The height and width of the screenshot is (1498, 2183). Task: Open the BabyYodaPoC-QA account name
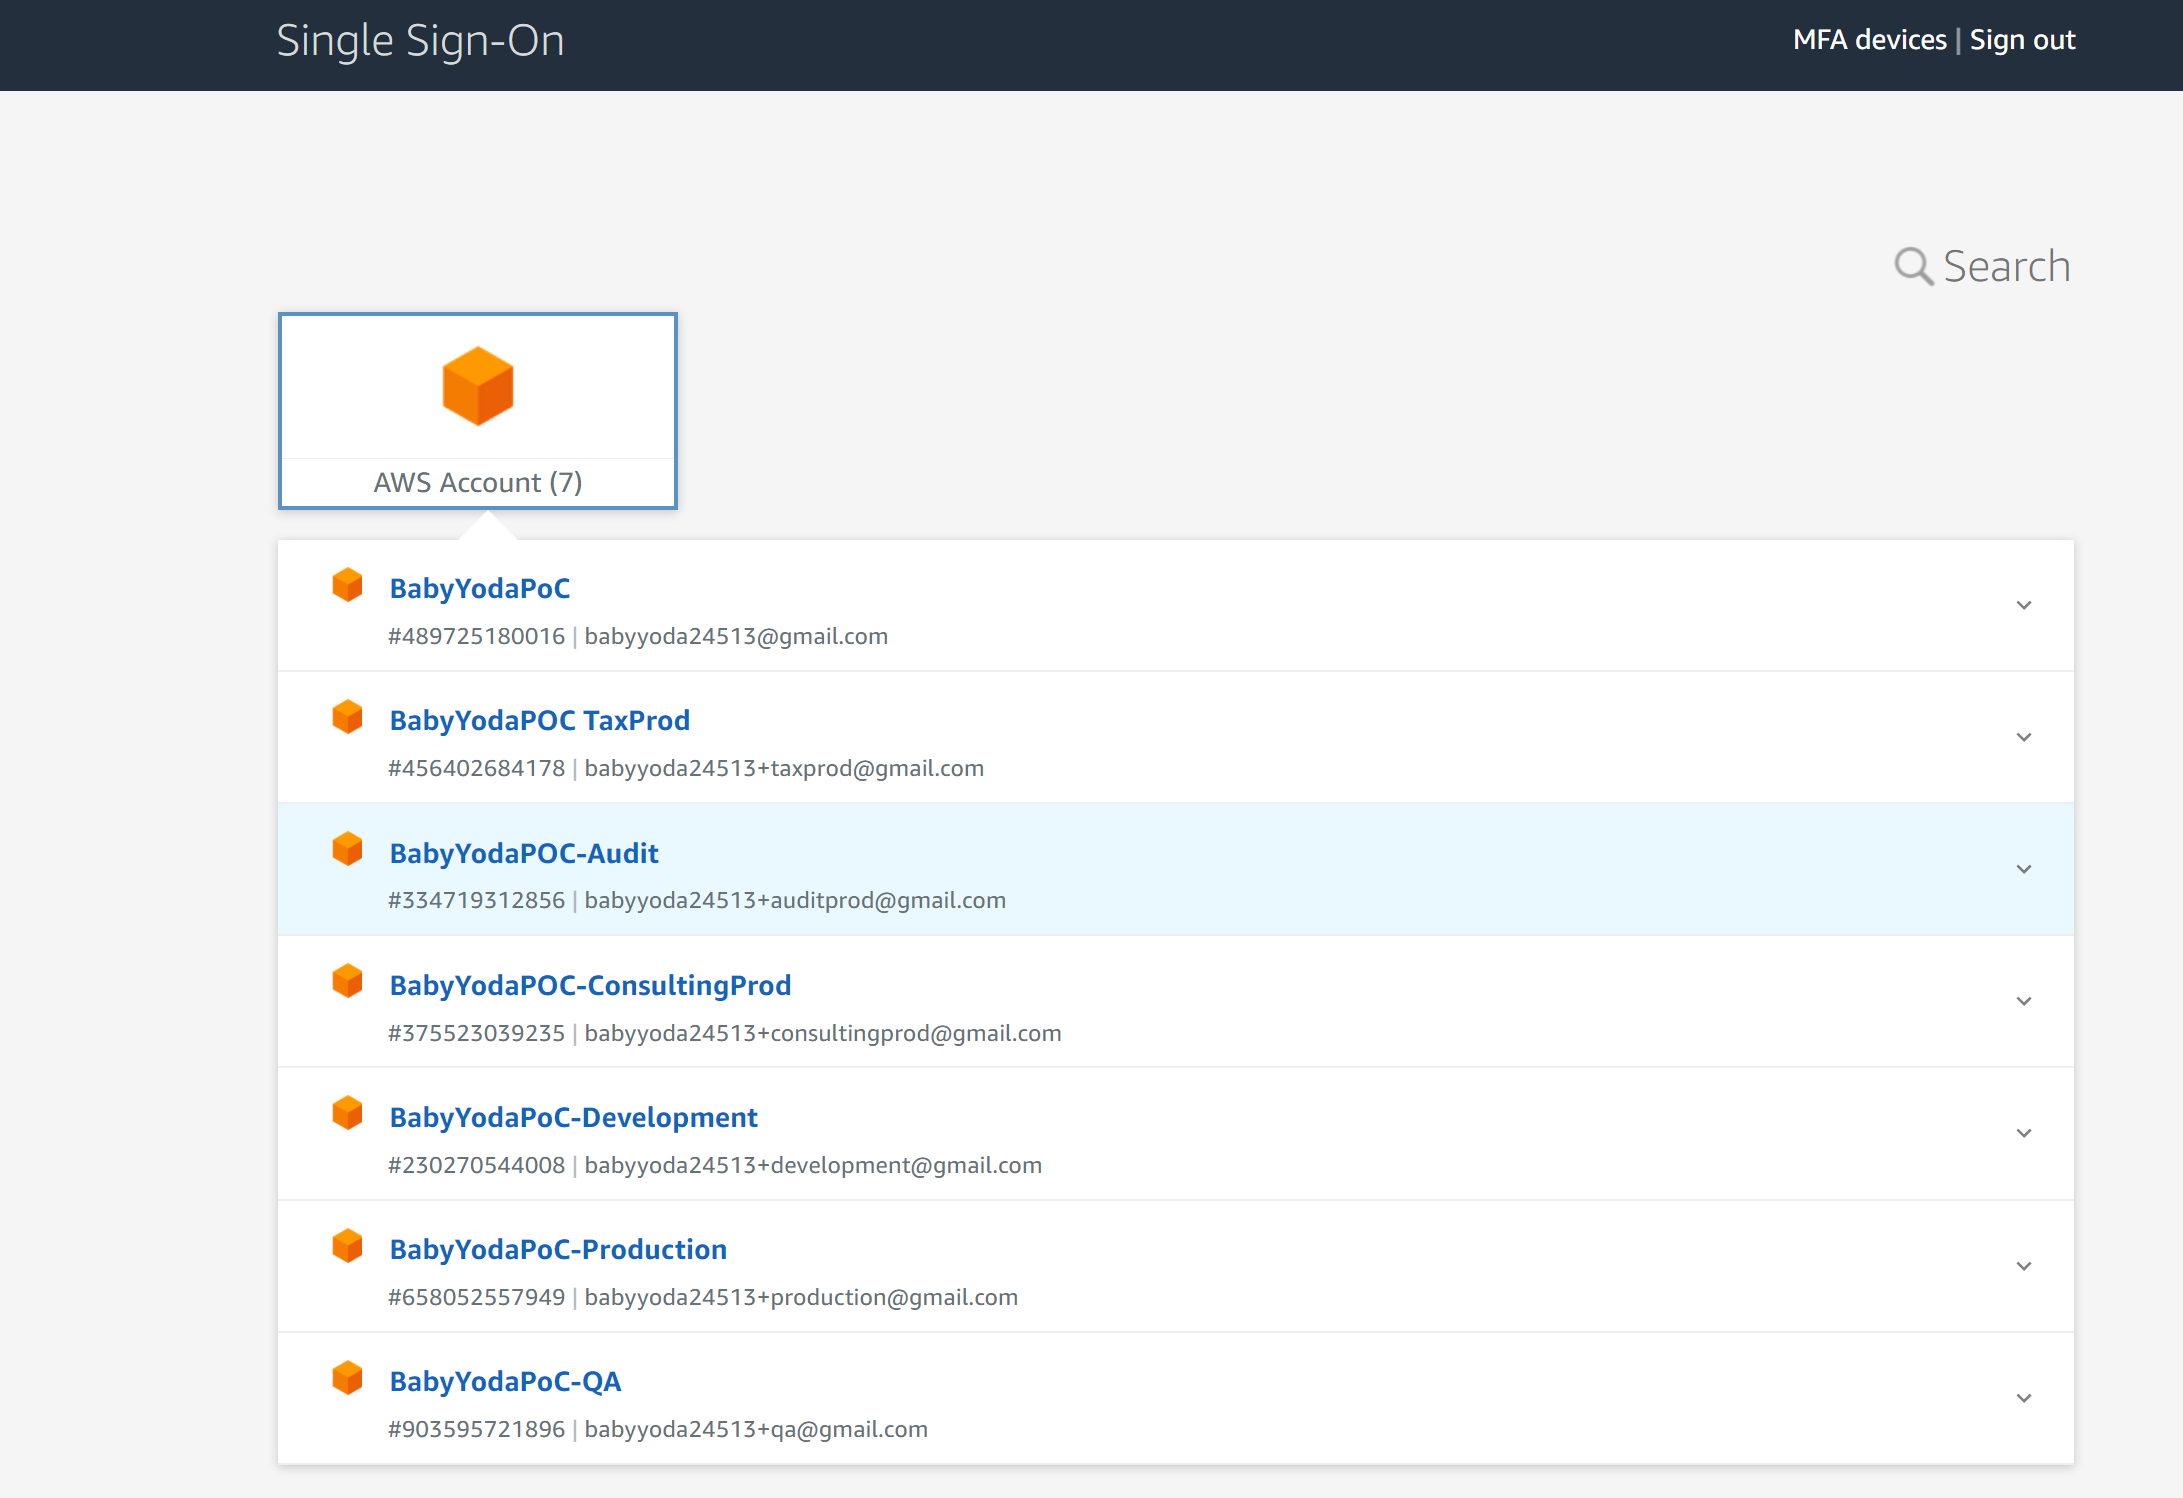pyautogui.click(x=505, y=1381)
